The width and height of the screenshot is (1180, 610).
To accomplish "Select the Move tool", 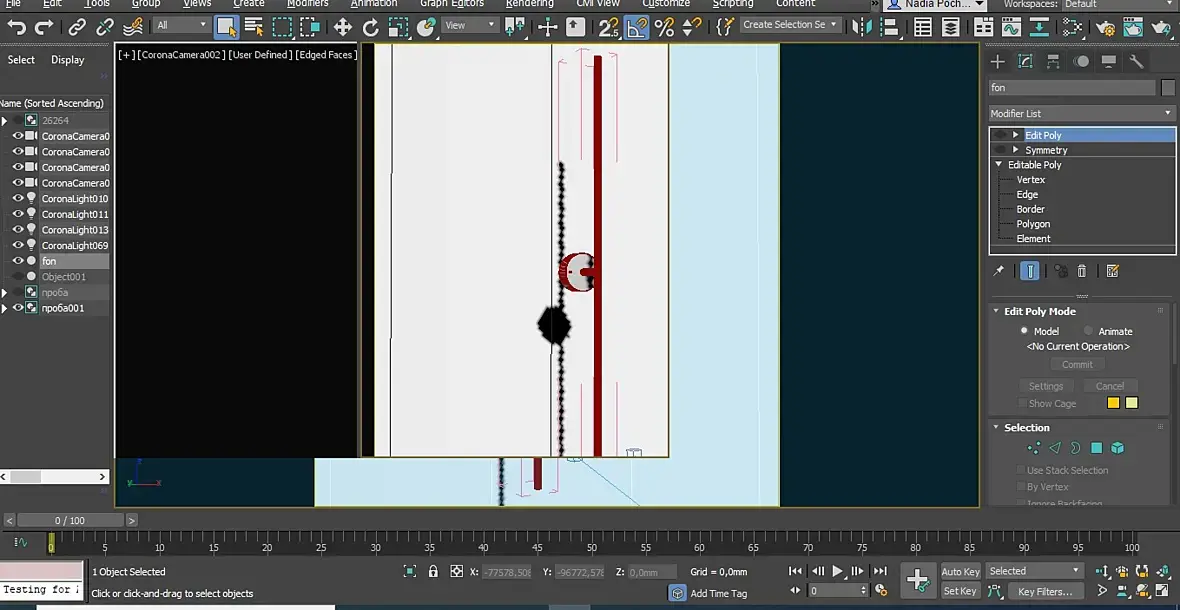I will [342, 28].
